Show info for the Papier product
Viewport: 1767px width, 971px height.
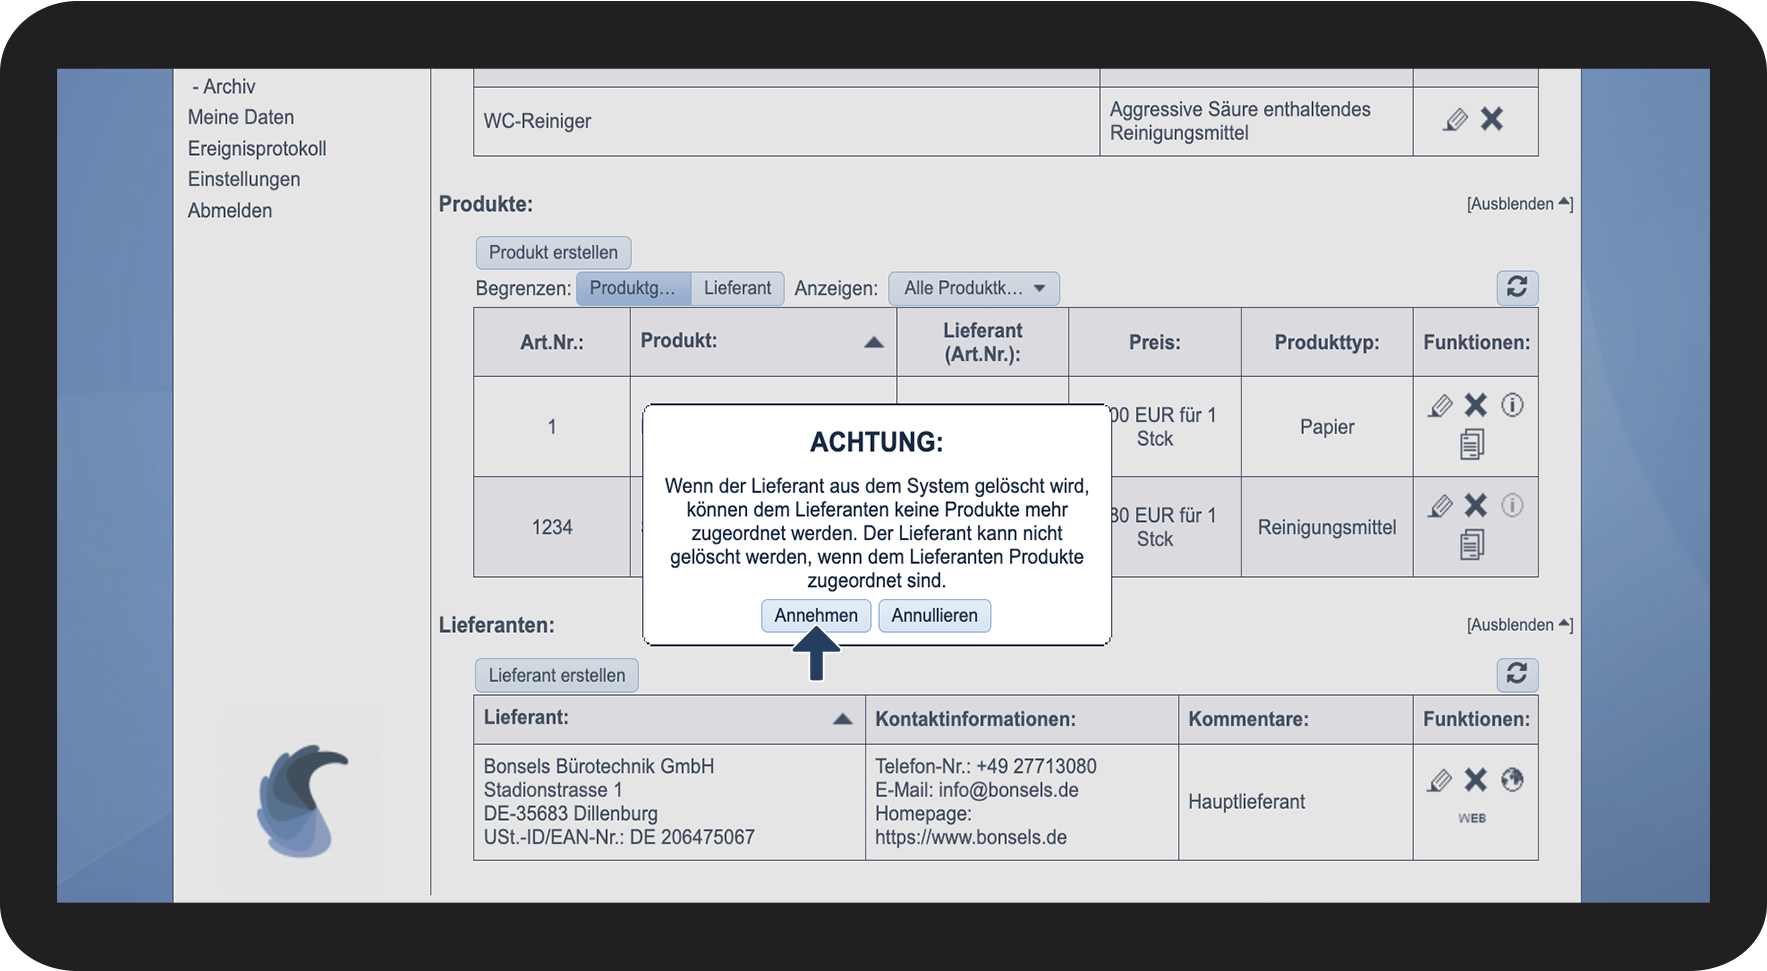click(1512, 405)
